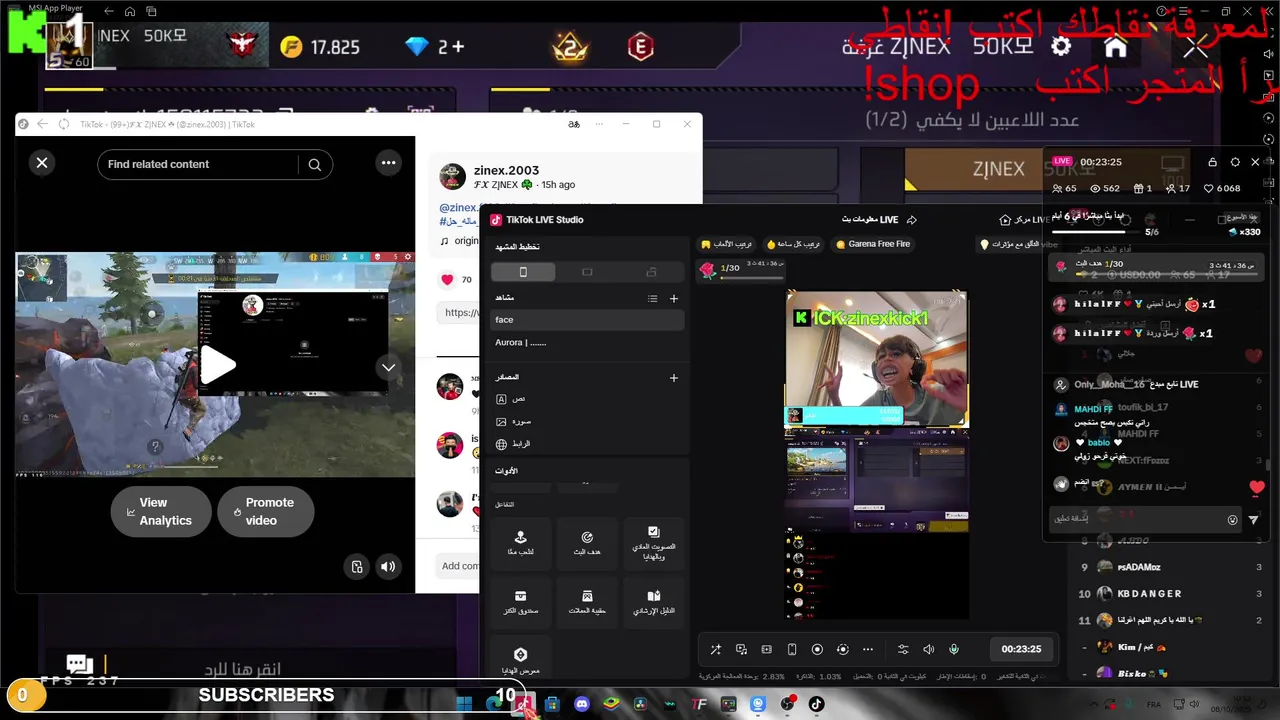Click the share arrow next to LIVE info

pos(911,220)
